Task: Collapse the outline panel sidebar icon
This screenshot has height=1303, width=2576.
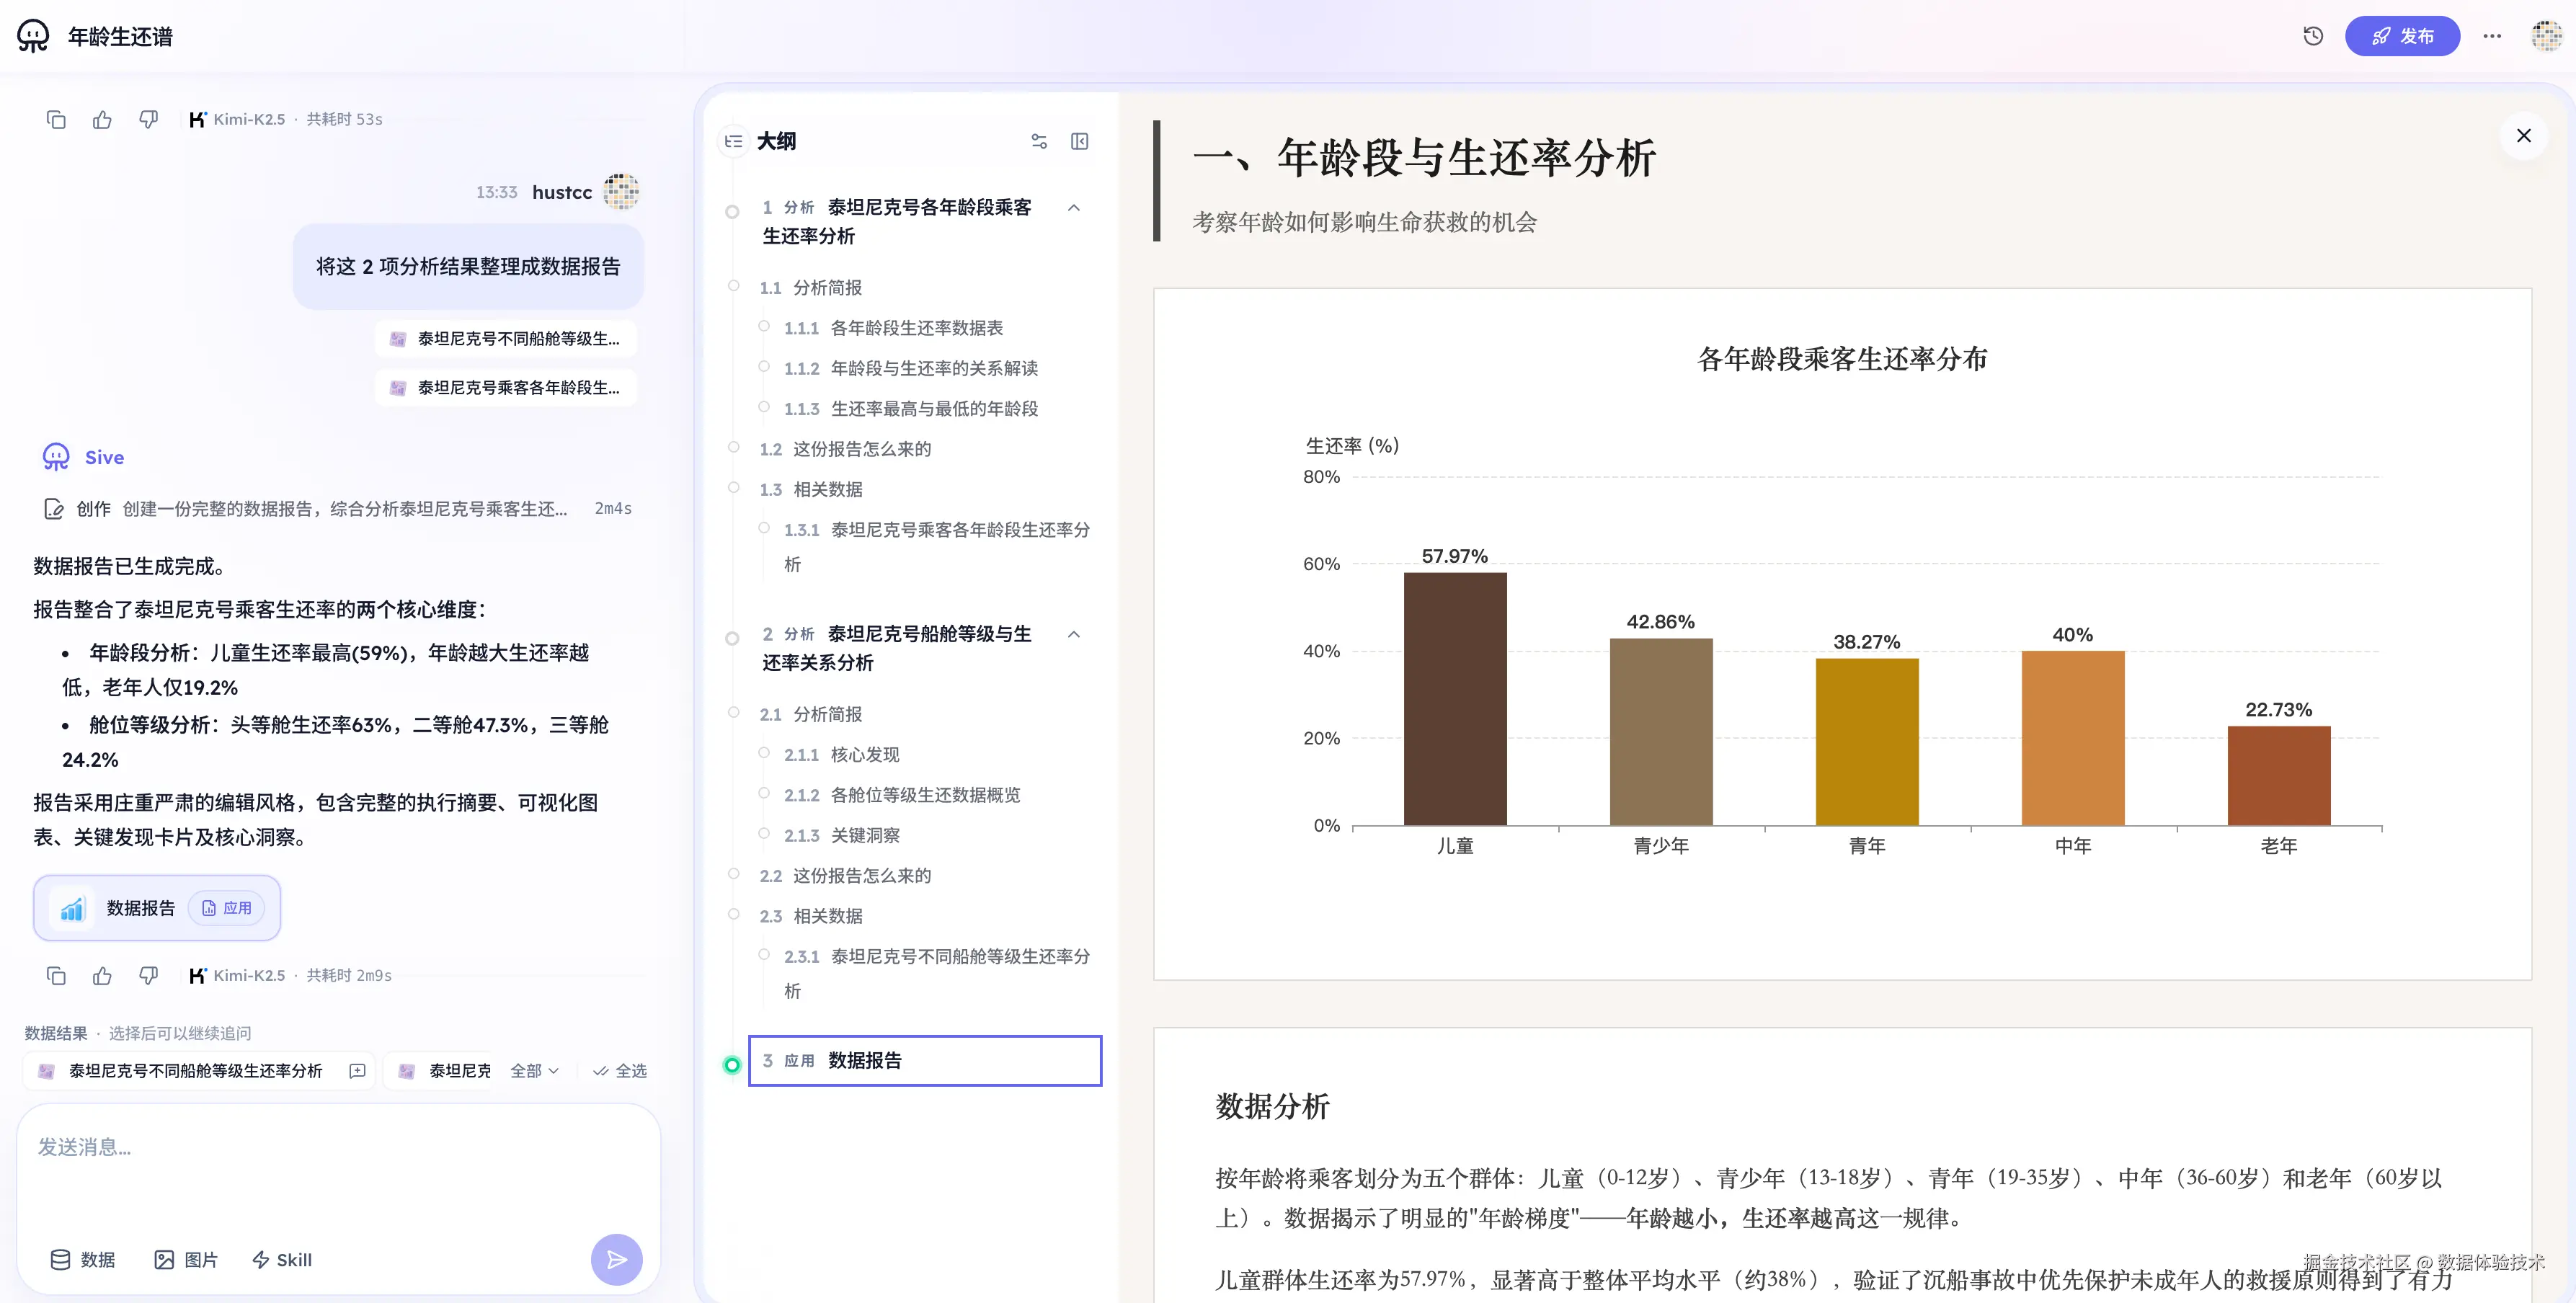Action: tap(1080, 141)
